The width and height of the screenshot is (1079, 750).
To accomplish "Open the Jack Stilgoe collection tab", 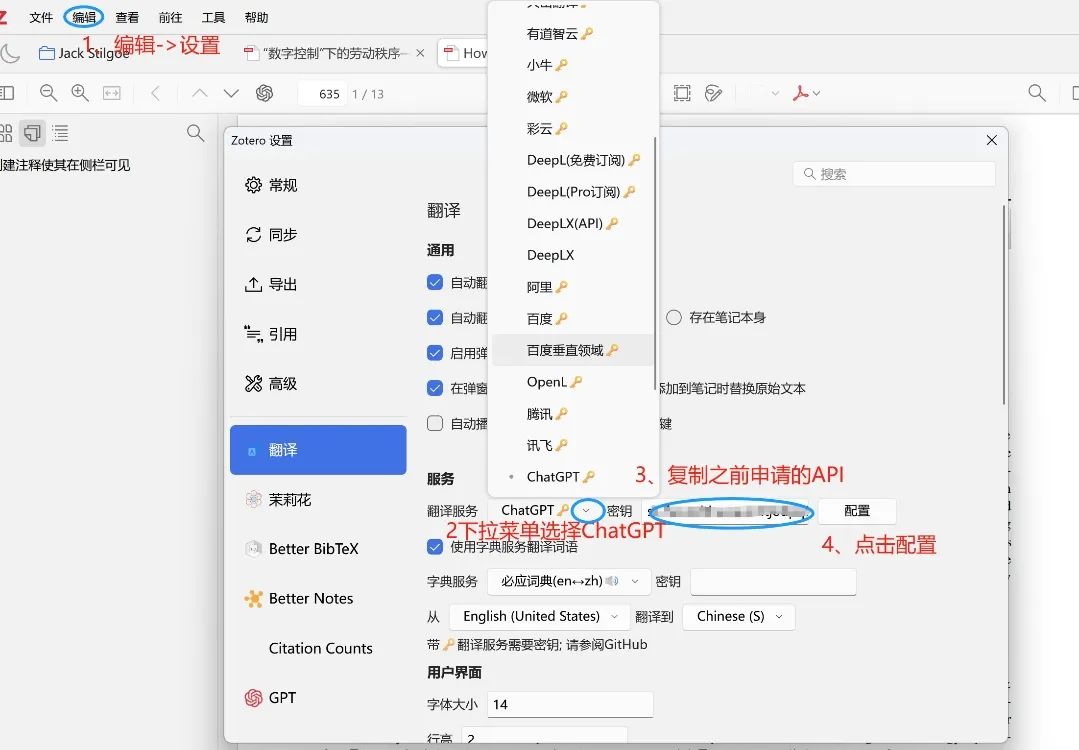I will [x=84, y=53].
